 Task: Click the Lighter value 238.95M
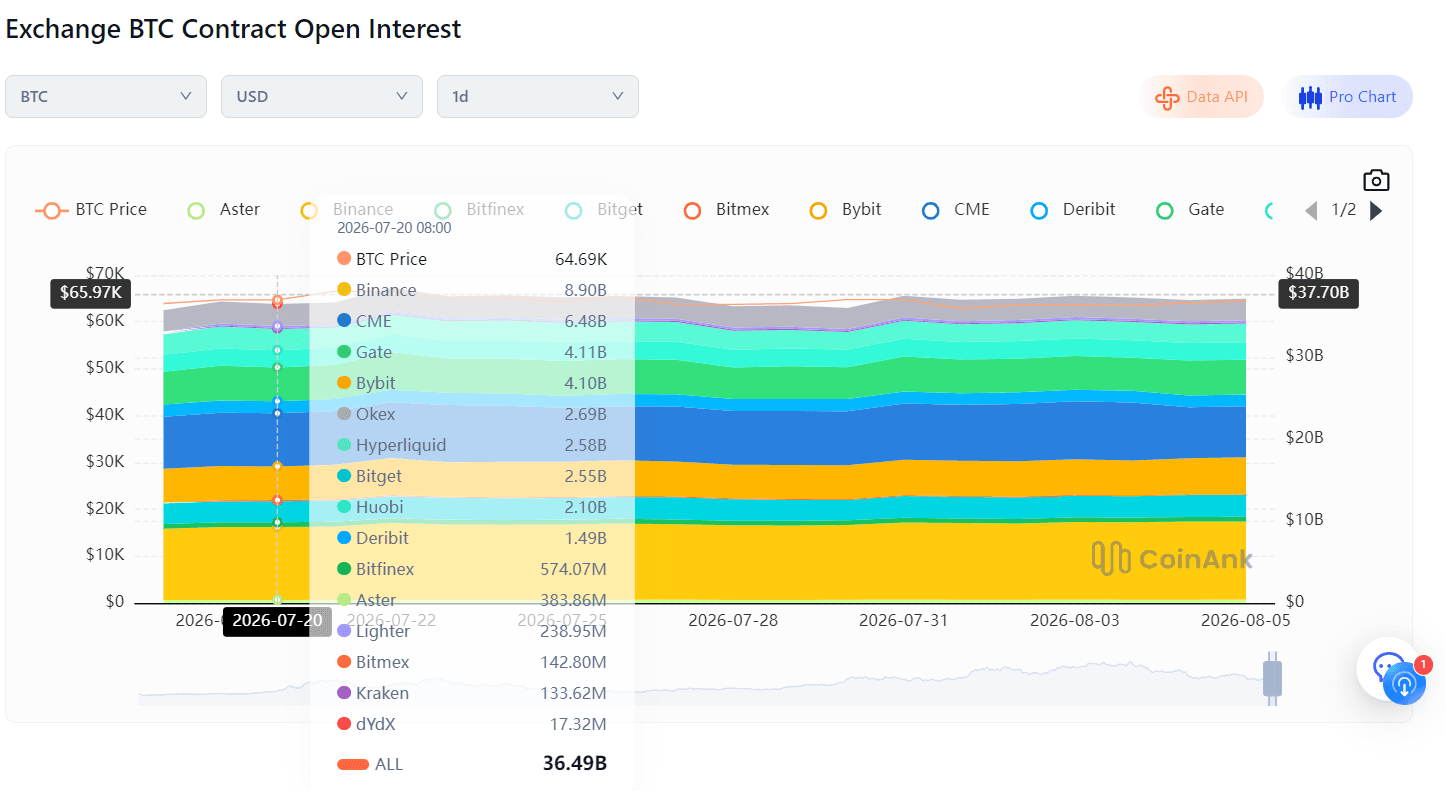(572, 632)
